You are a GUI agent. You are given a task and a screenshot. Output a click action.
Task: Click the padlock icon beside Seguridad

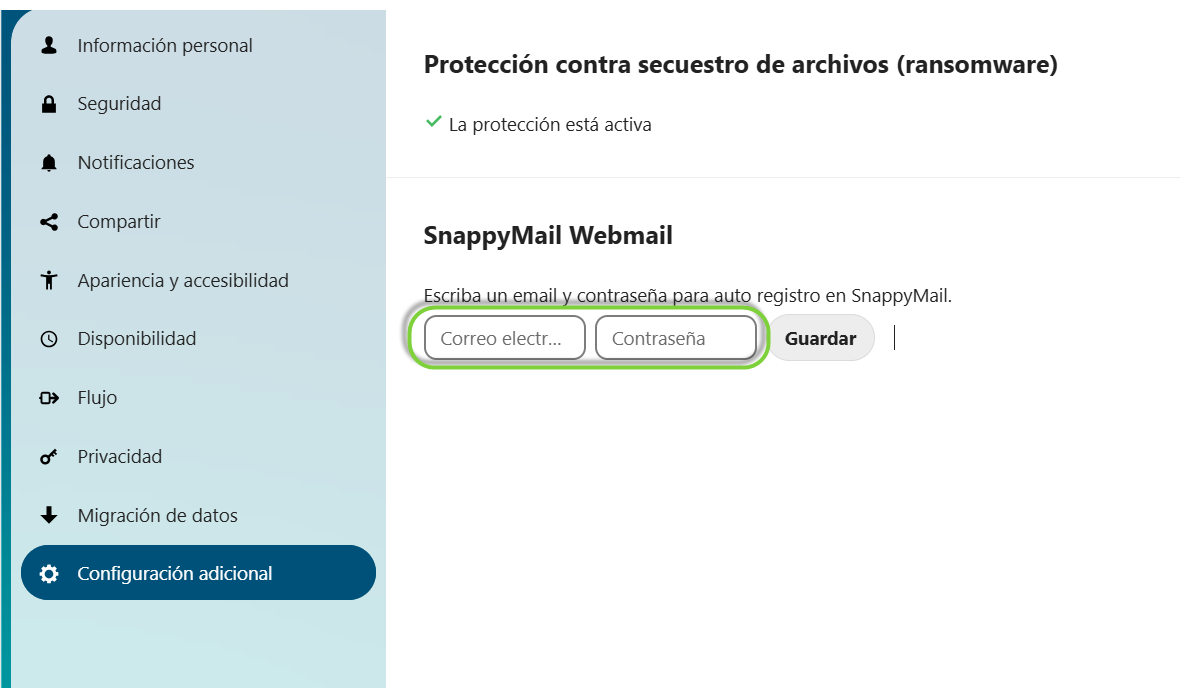49,104
